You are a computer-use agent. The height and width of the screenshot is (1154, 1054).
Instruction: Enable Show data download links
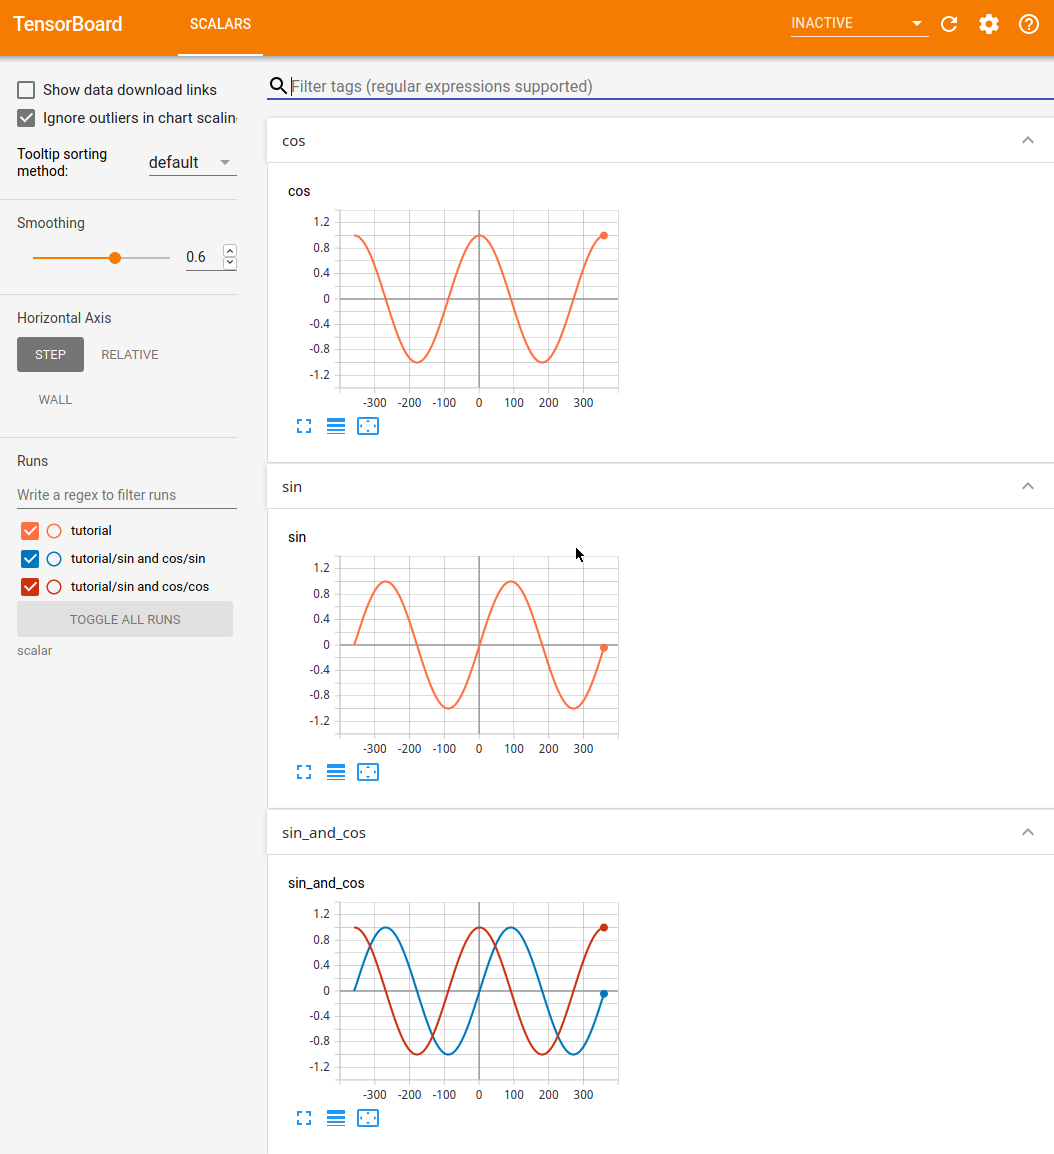[x=25, y=90]
